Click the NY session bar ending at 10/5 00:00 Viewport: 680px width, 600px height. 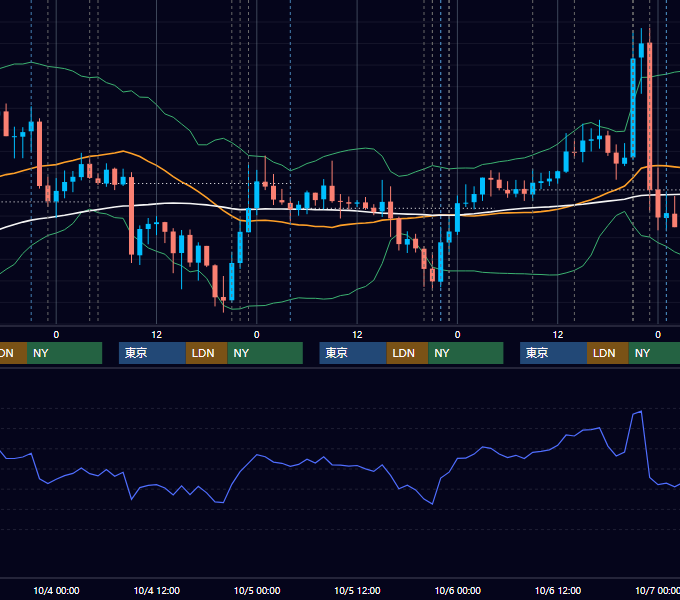(265, 353)
